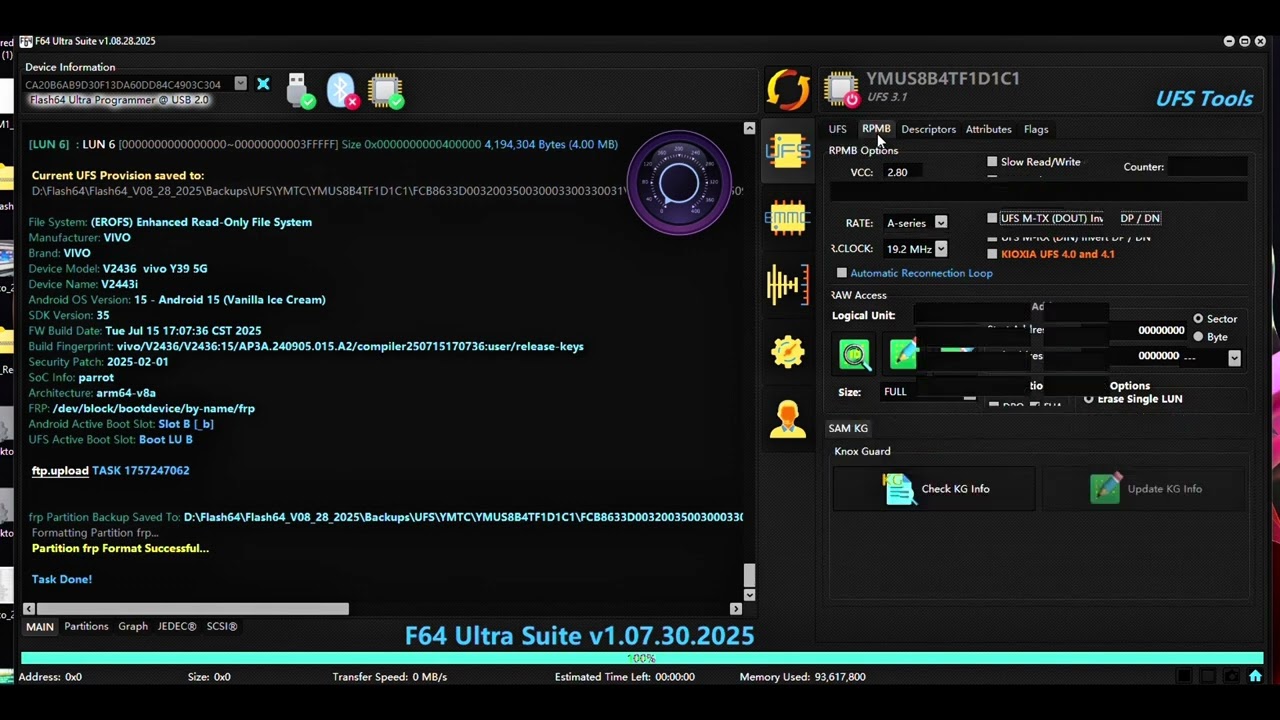Select the Sector radio button
The width and height of the screenshot is (1280, 720).
1198,319
